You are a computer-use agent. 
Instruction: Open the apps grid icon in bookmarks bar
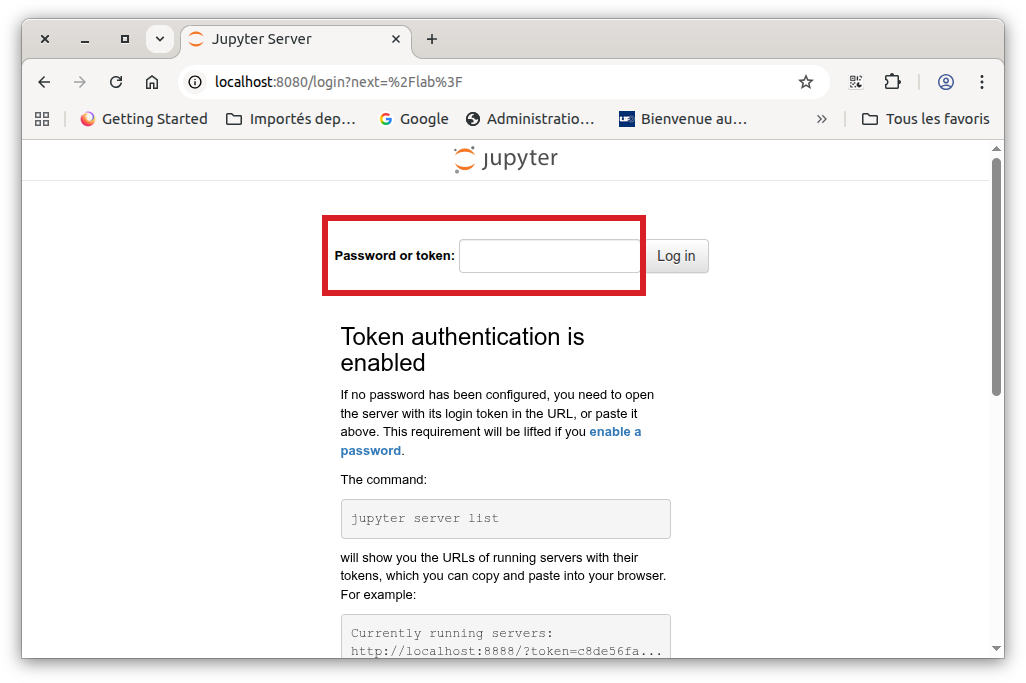point(42,119)
